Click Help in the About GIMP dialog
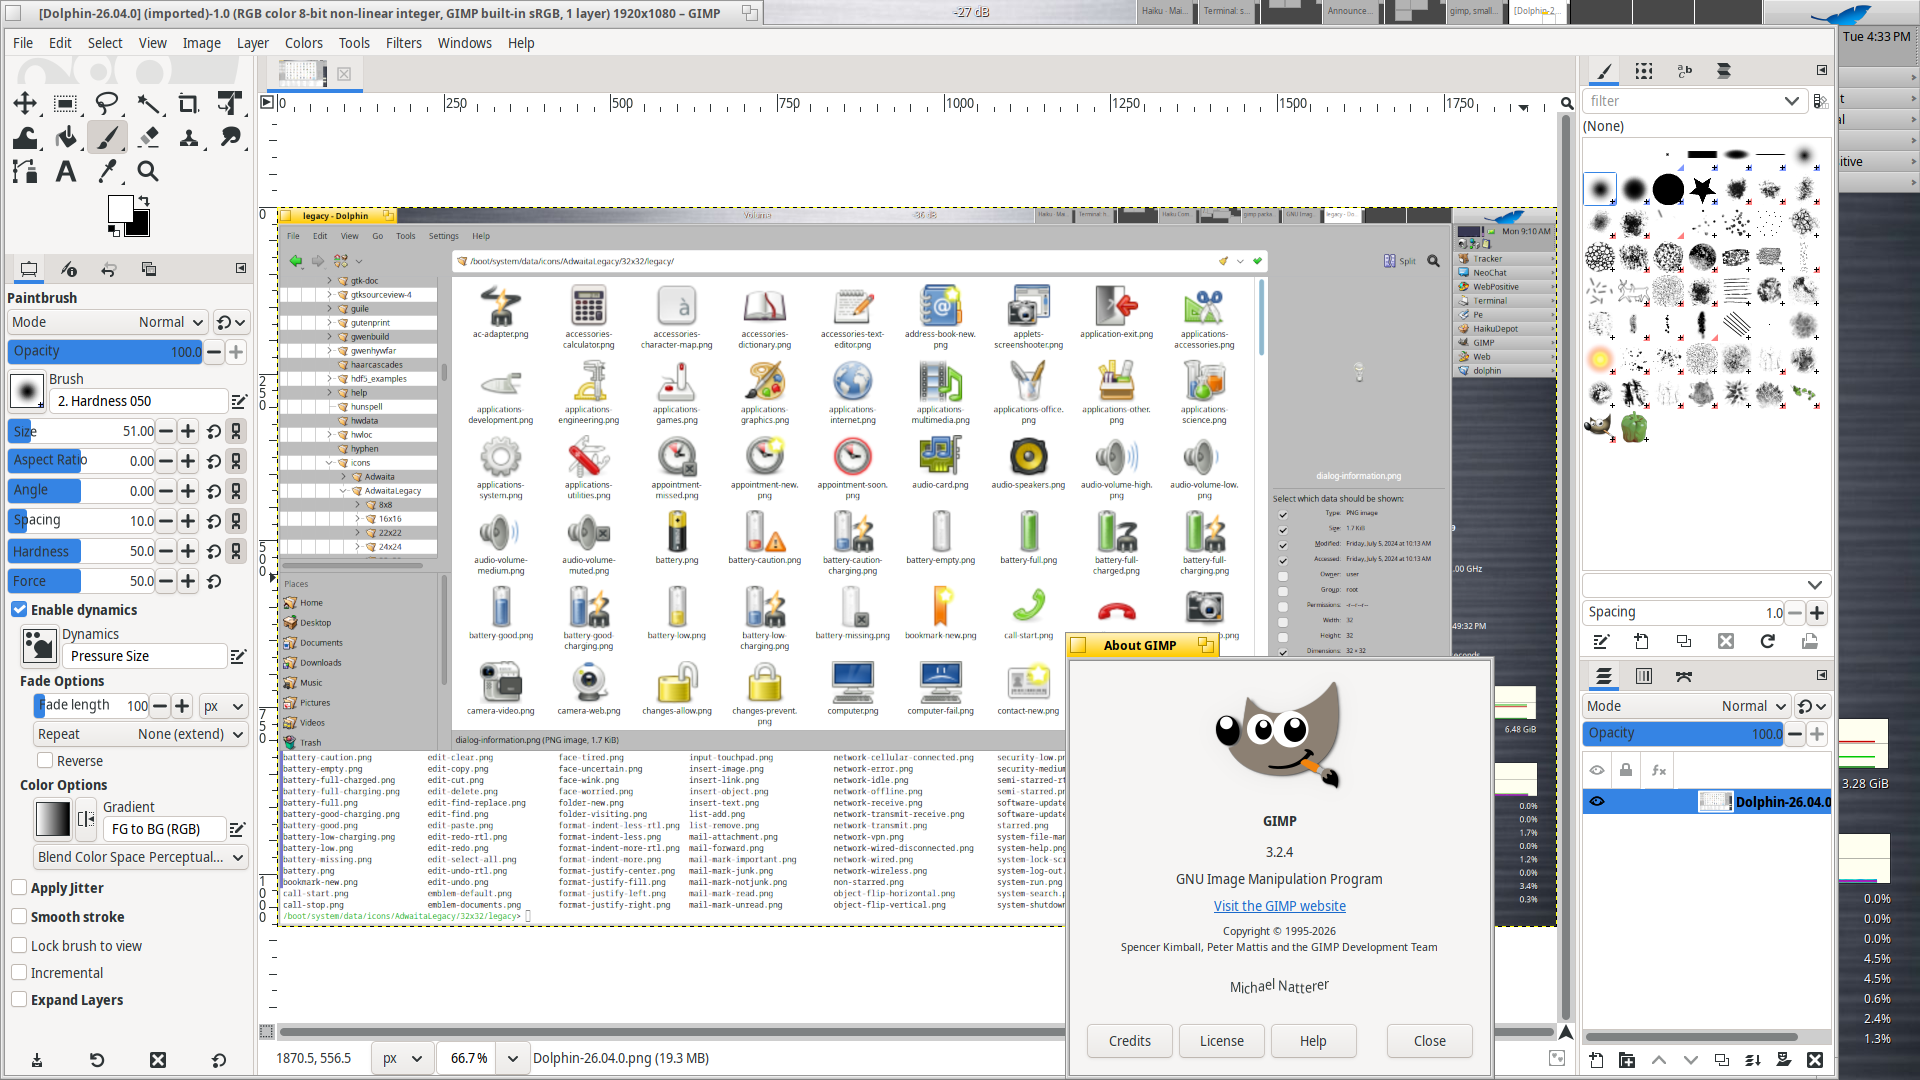This screenshot has height=1080, width=1920. tap(1314, 1041)
